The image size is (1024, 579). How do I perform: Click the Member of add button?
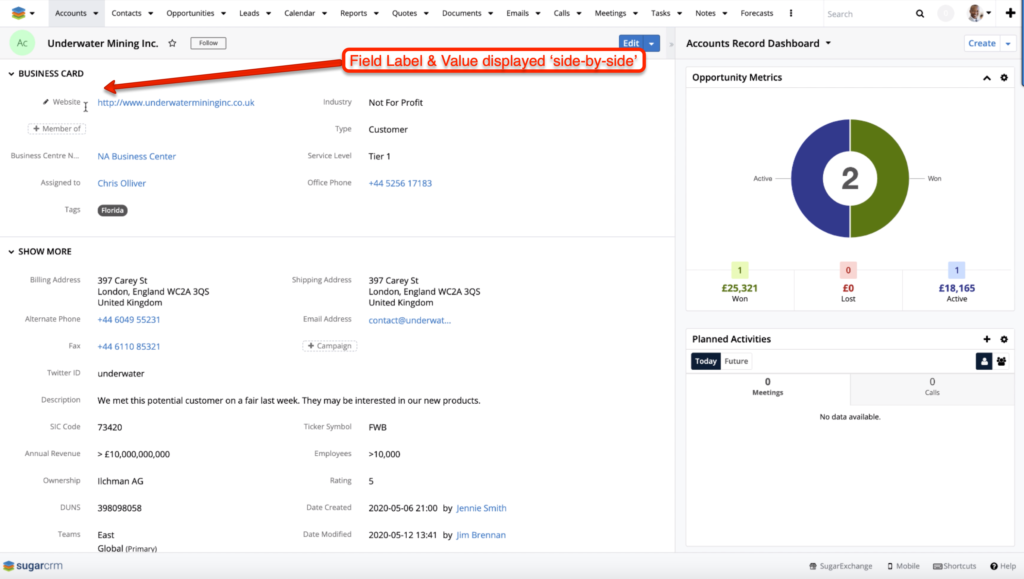(57, 129)
